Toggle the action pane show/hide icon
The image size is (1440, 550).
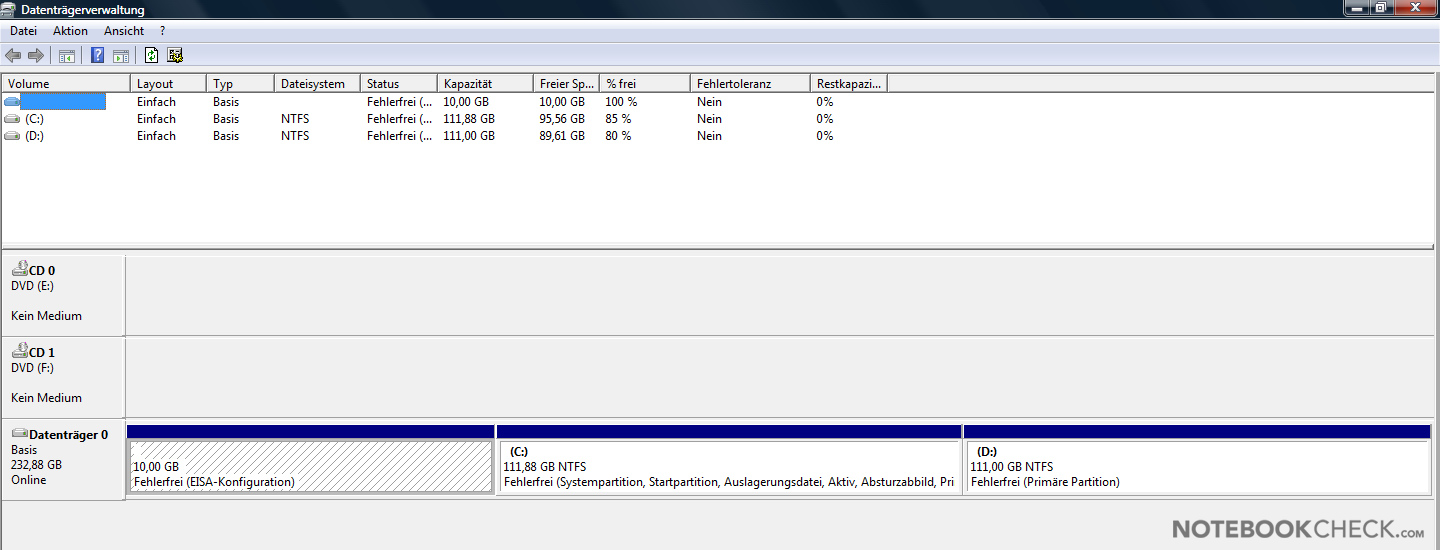(121, 56)
